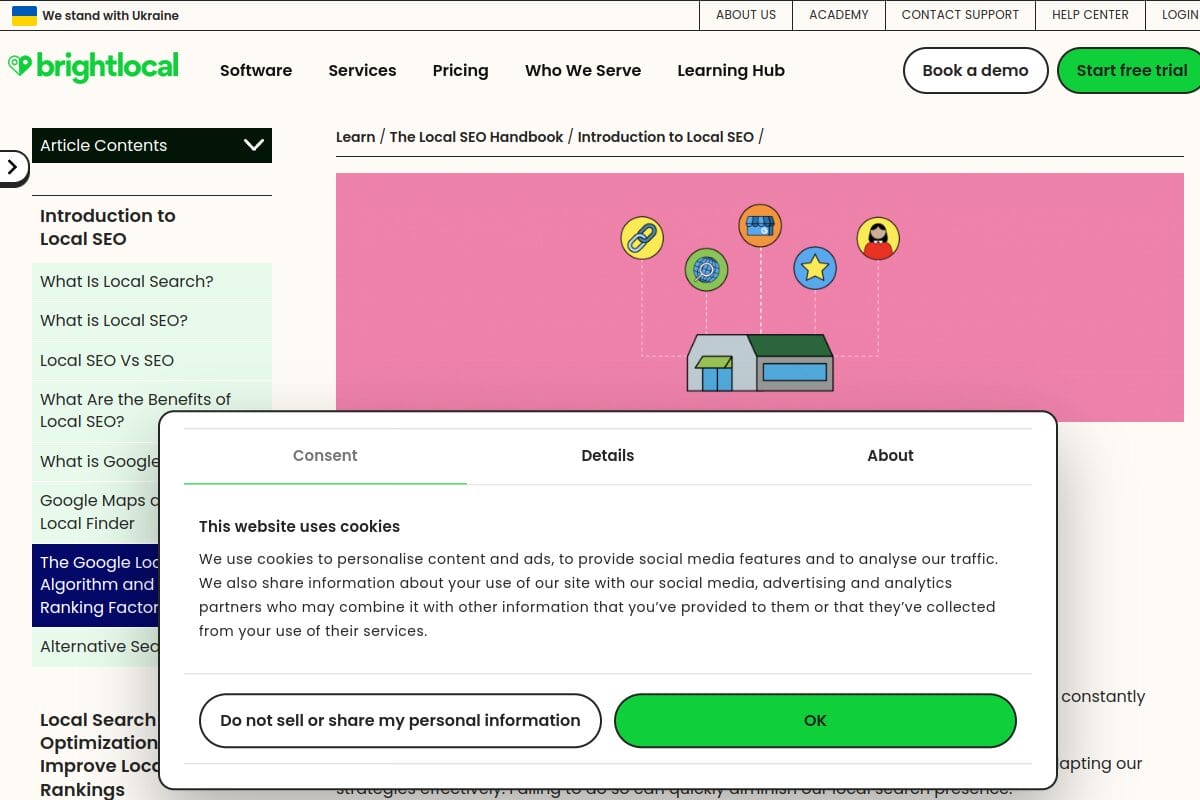1200x800 pixels.
Task: Click the orange storefront icon
Action: click(760, 226)
